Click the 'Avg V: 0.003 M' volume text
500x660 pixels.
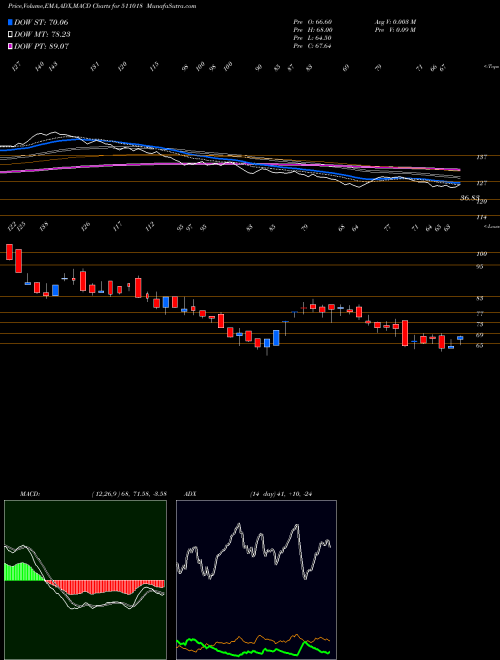click(394, 22)
